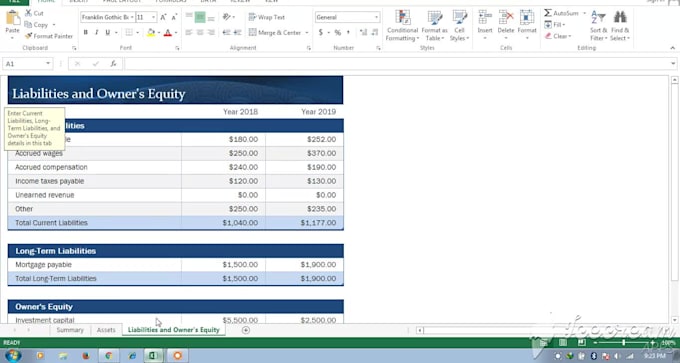Collapse the ribbon with the arrow
Image resolution: width=680 pixels, height=363 pixels.
click(672, 48)
